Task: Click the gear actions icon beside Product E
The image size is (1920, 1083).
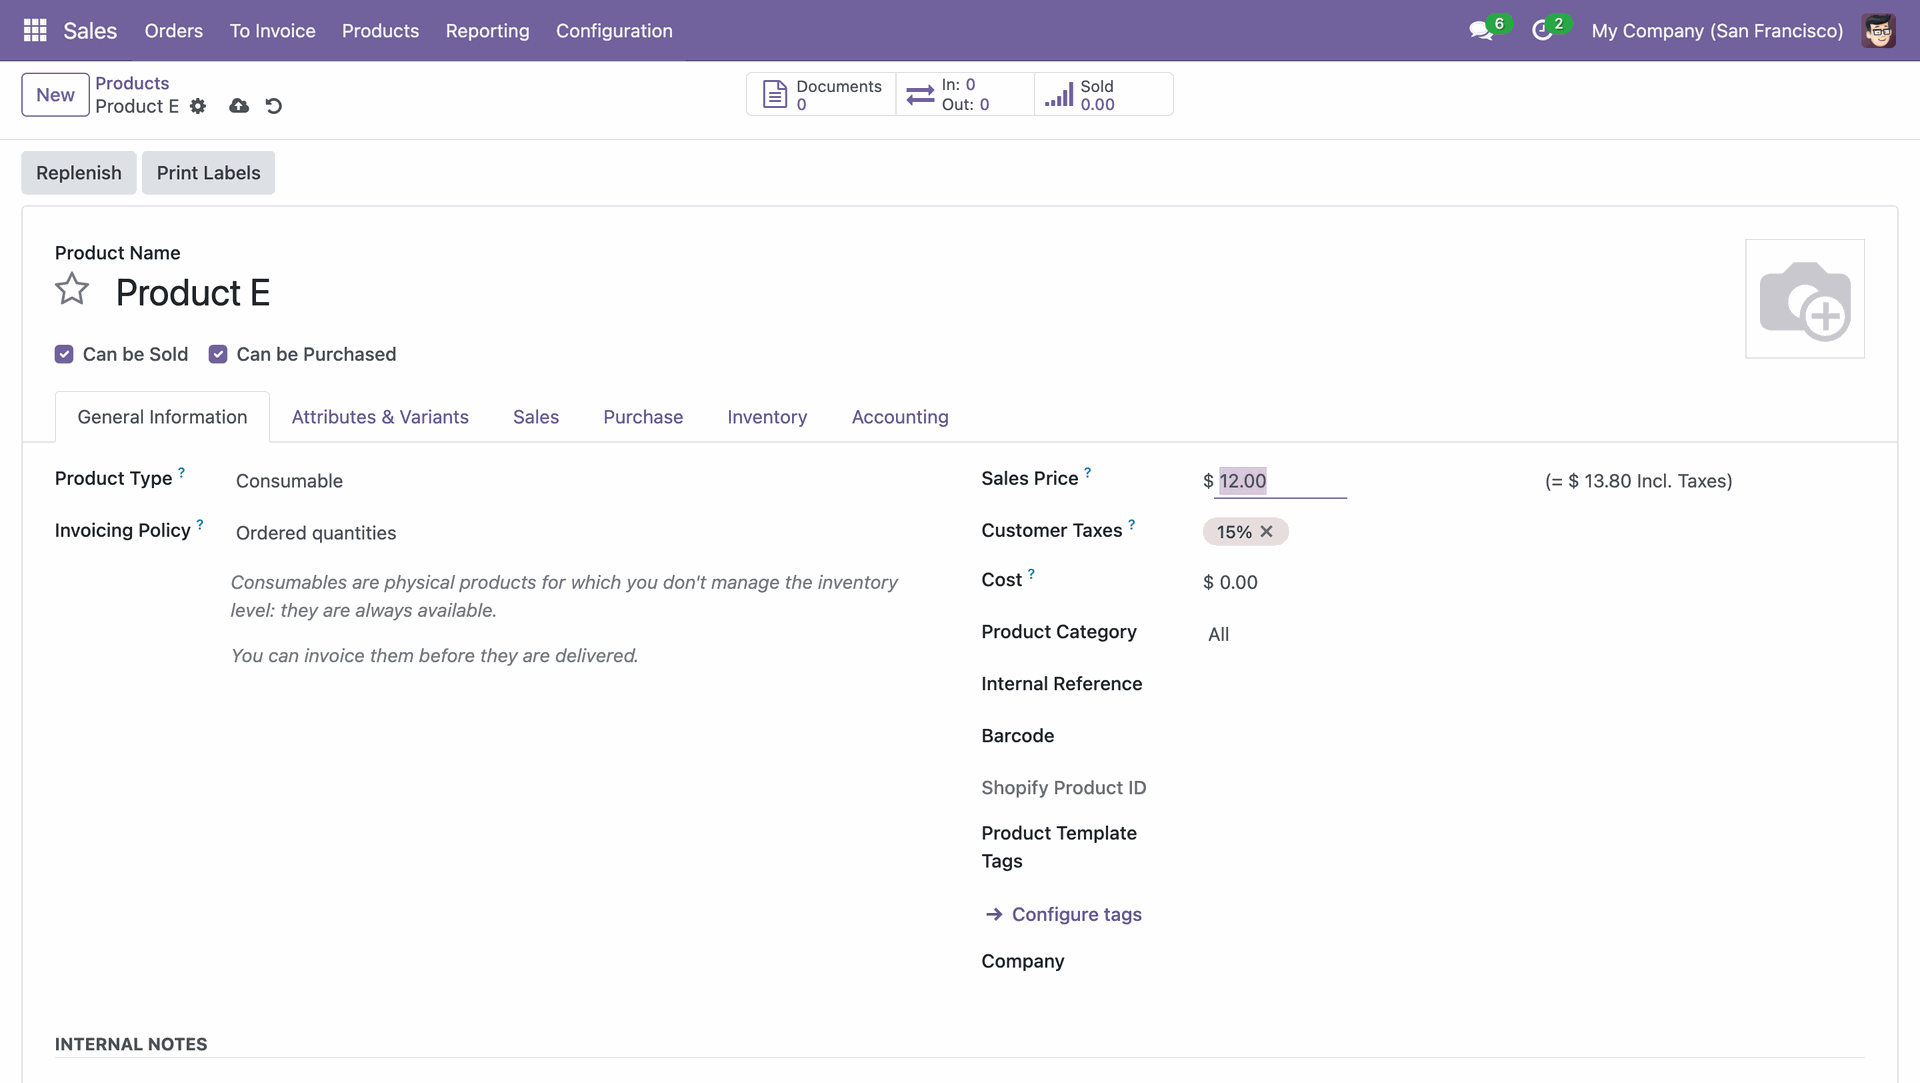Action: 198,106
